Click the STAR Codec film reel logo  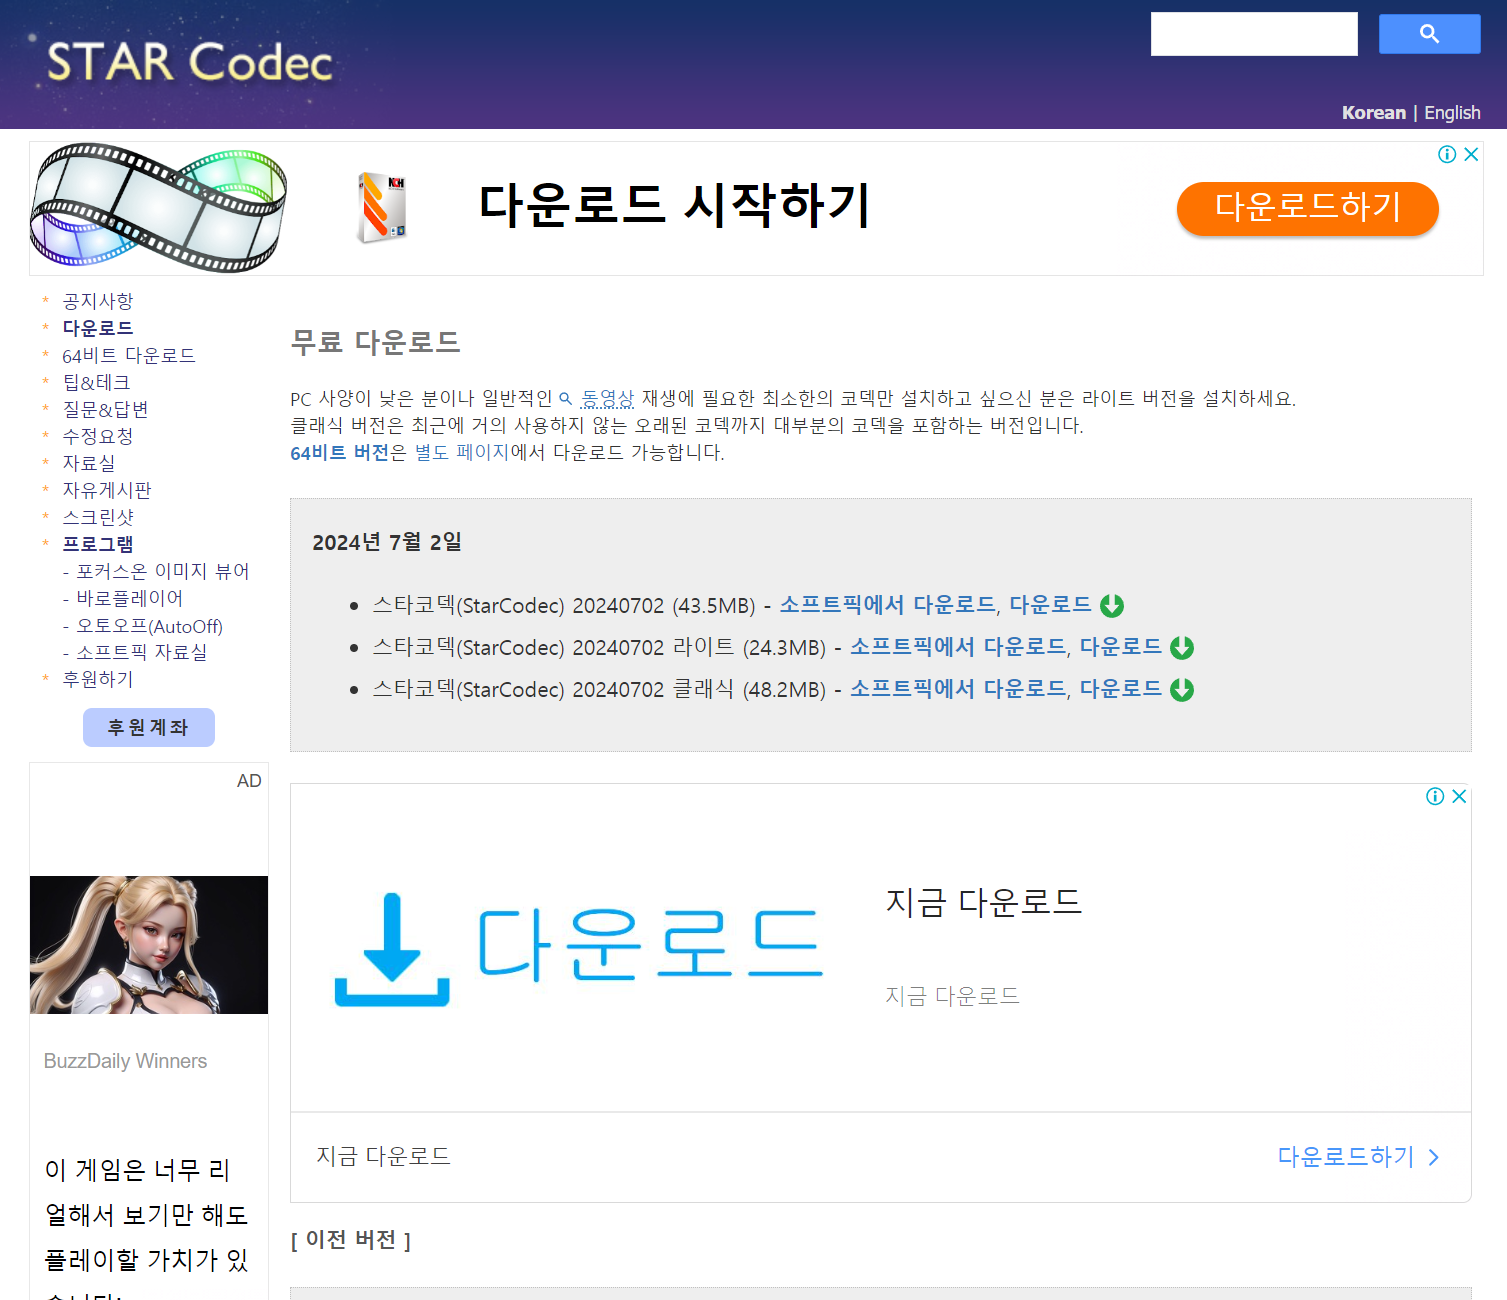[x=160, y=207]
